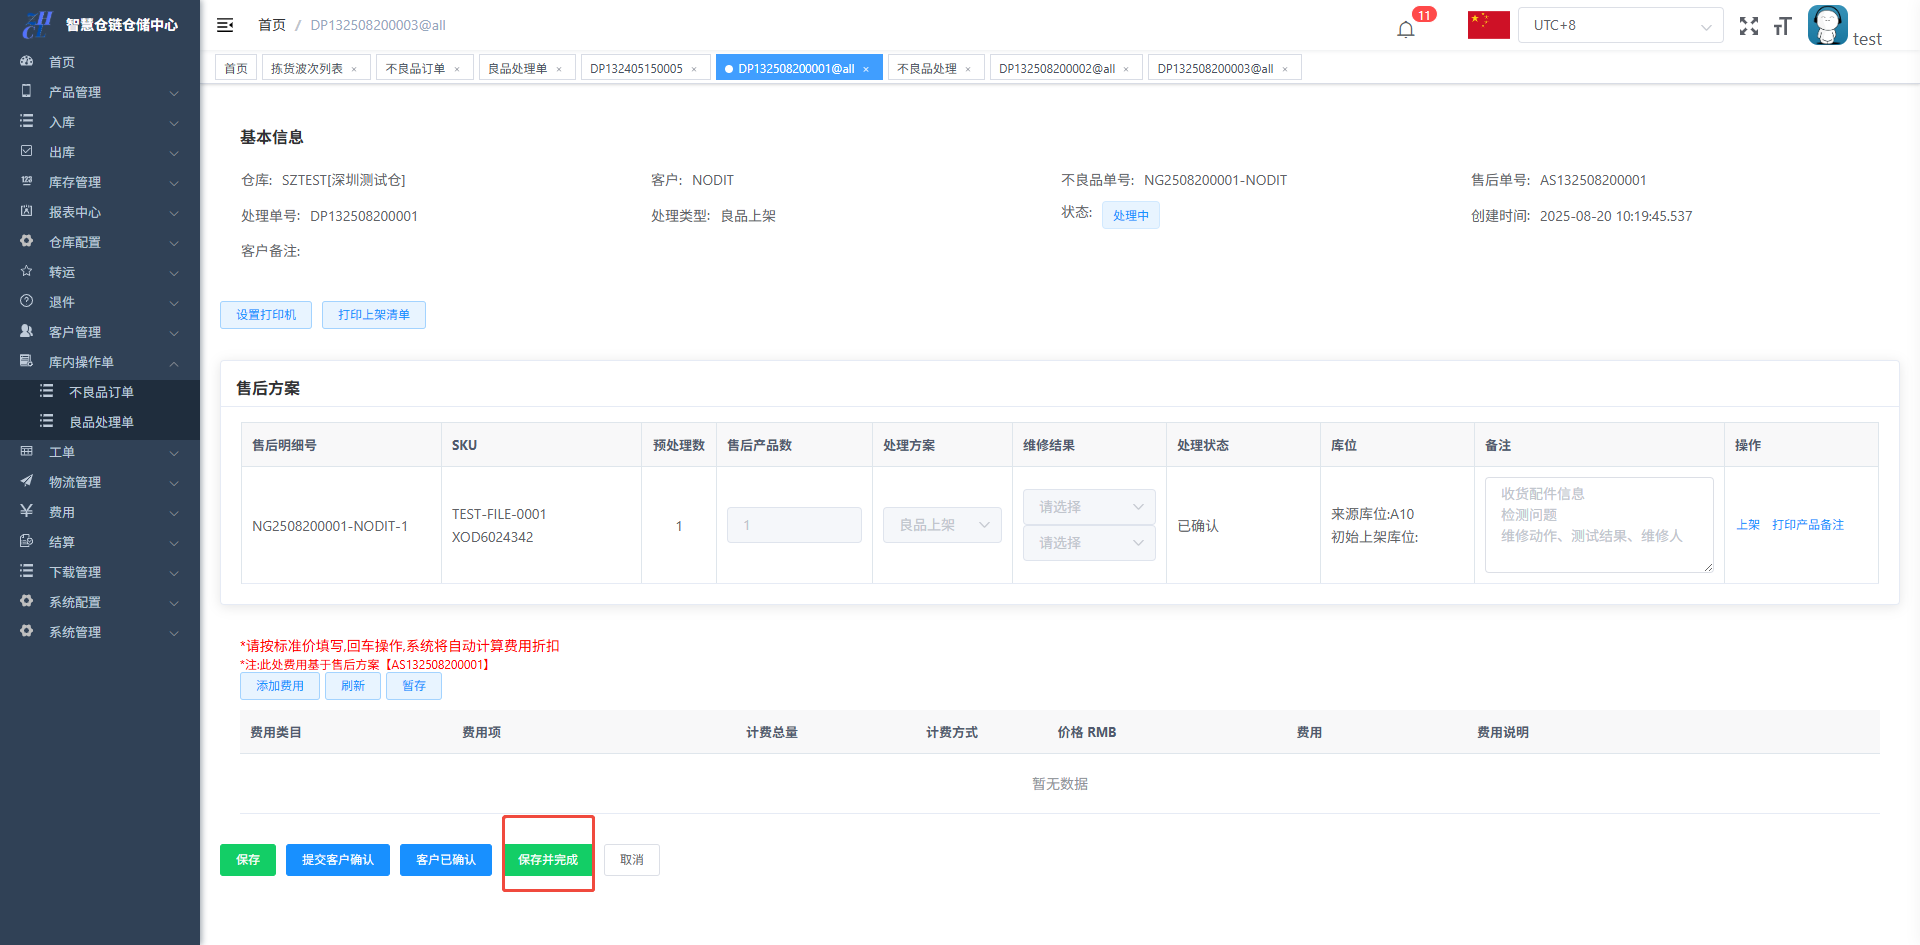
Task: Open the first 请选择 repair result dropdown
Action: click(x=1088, y=507)
